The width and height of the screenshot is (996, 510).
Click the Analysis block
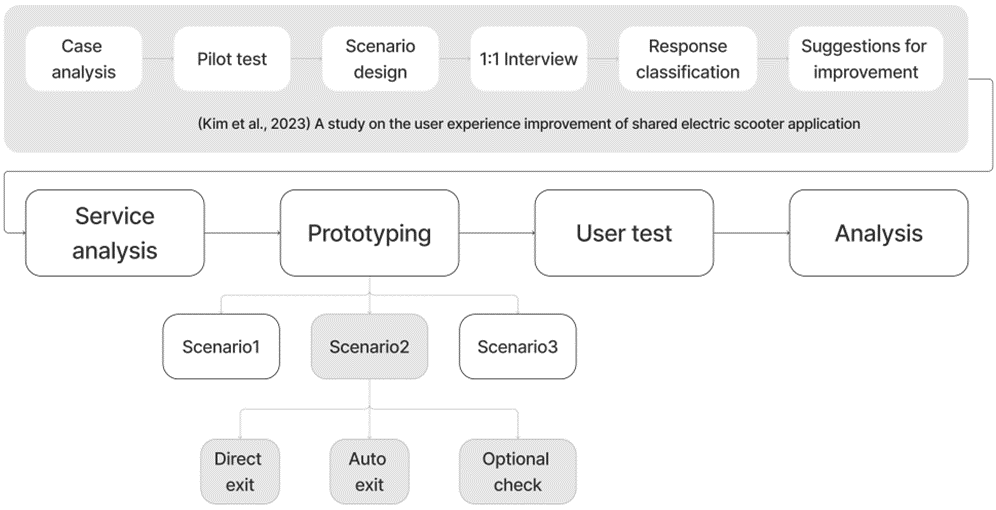pyautogui.click(x=878, y=233)
